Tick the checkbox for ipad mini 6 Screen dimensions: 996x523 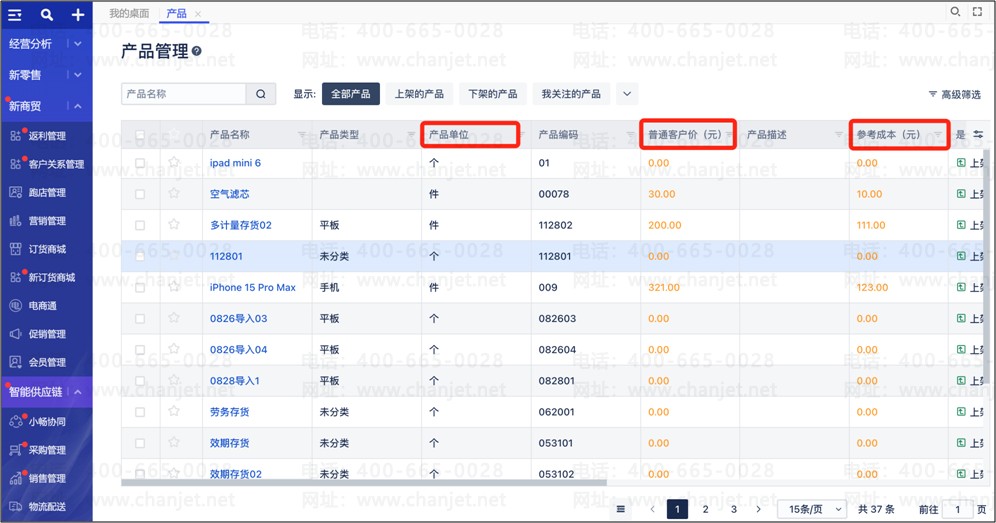[140, 163]
